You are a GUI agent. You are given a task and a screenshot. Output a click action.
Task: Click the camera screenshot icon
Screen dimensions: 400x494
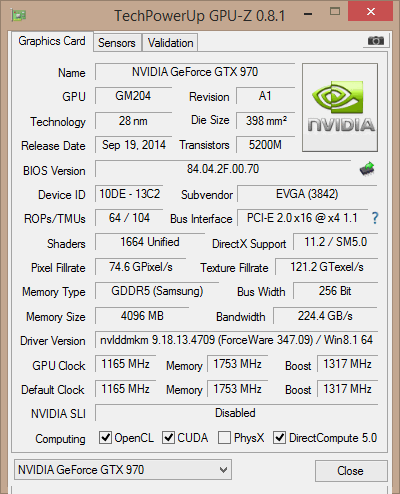[x=376, y=41]
